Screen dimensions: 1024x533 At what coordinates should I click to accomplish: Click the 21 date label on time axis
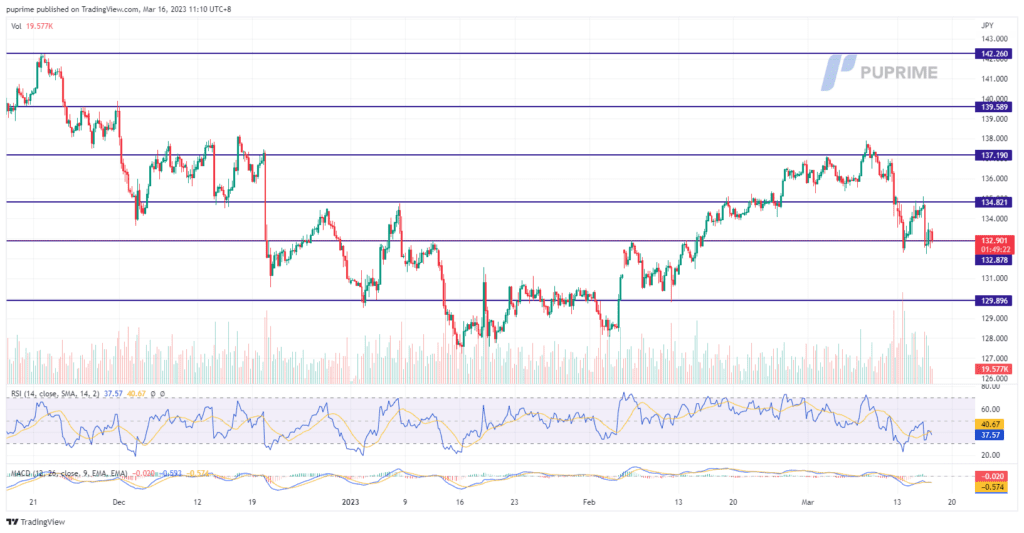tap(33, 502)
